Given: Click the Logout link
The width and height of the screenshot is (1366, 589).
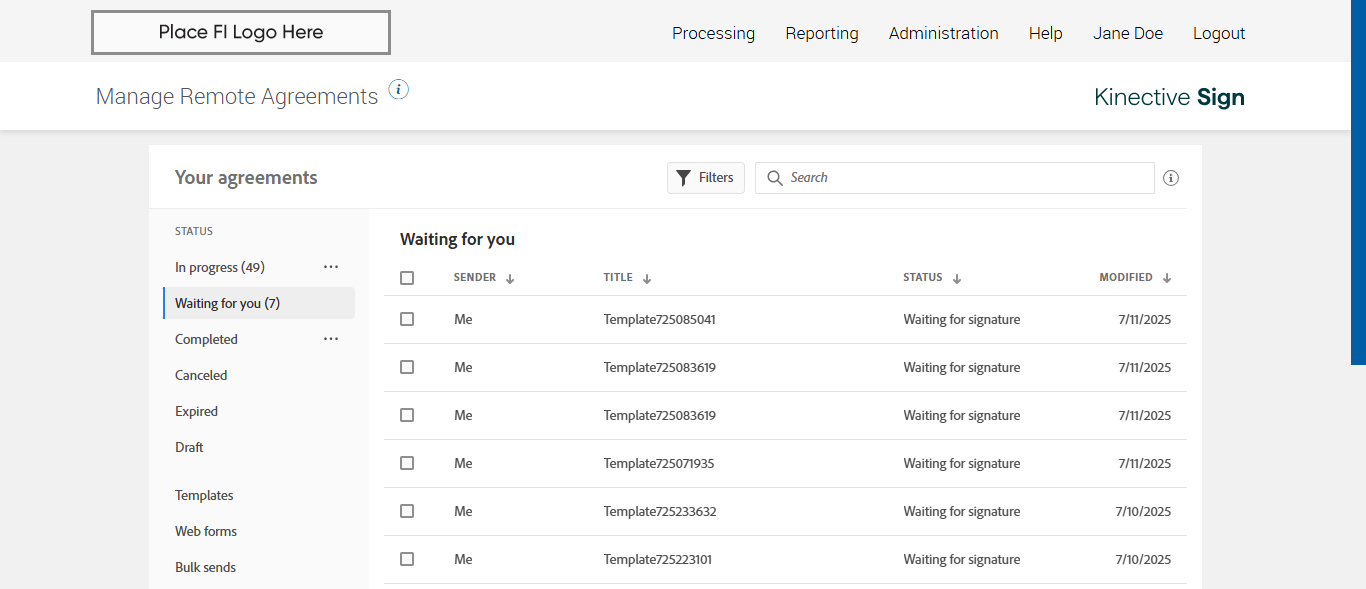Looking at the screenshot, I should (x=1219, y=33).
